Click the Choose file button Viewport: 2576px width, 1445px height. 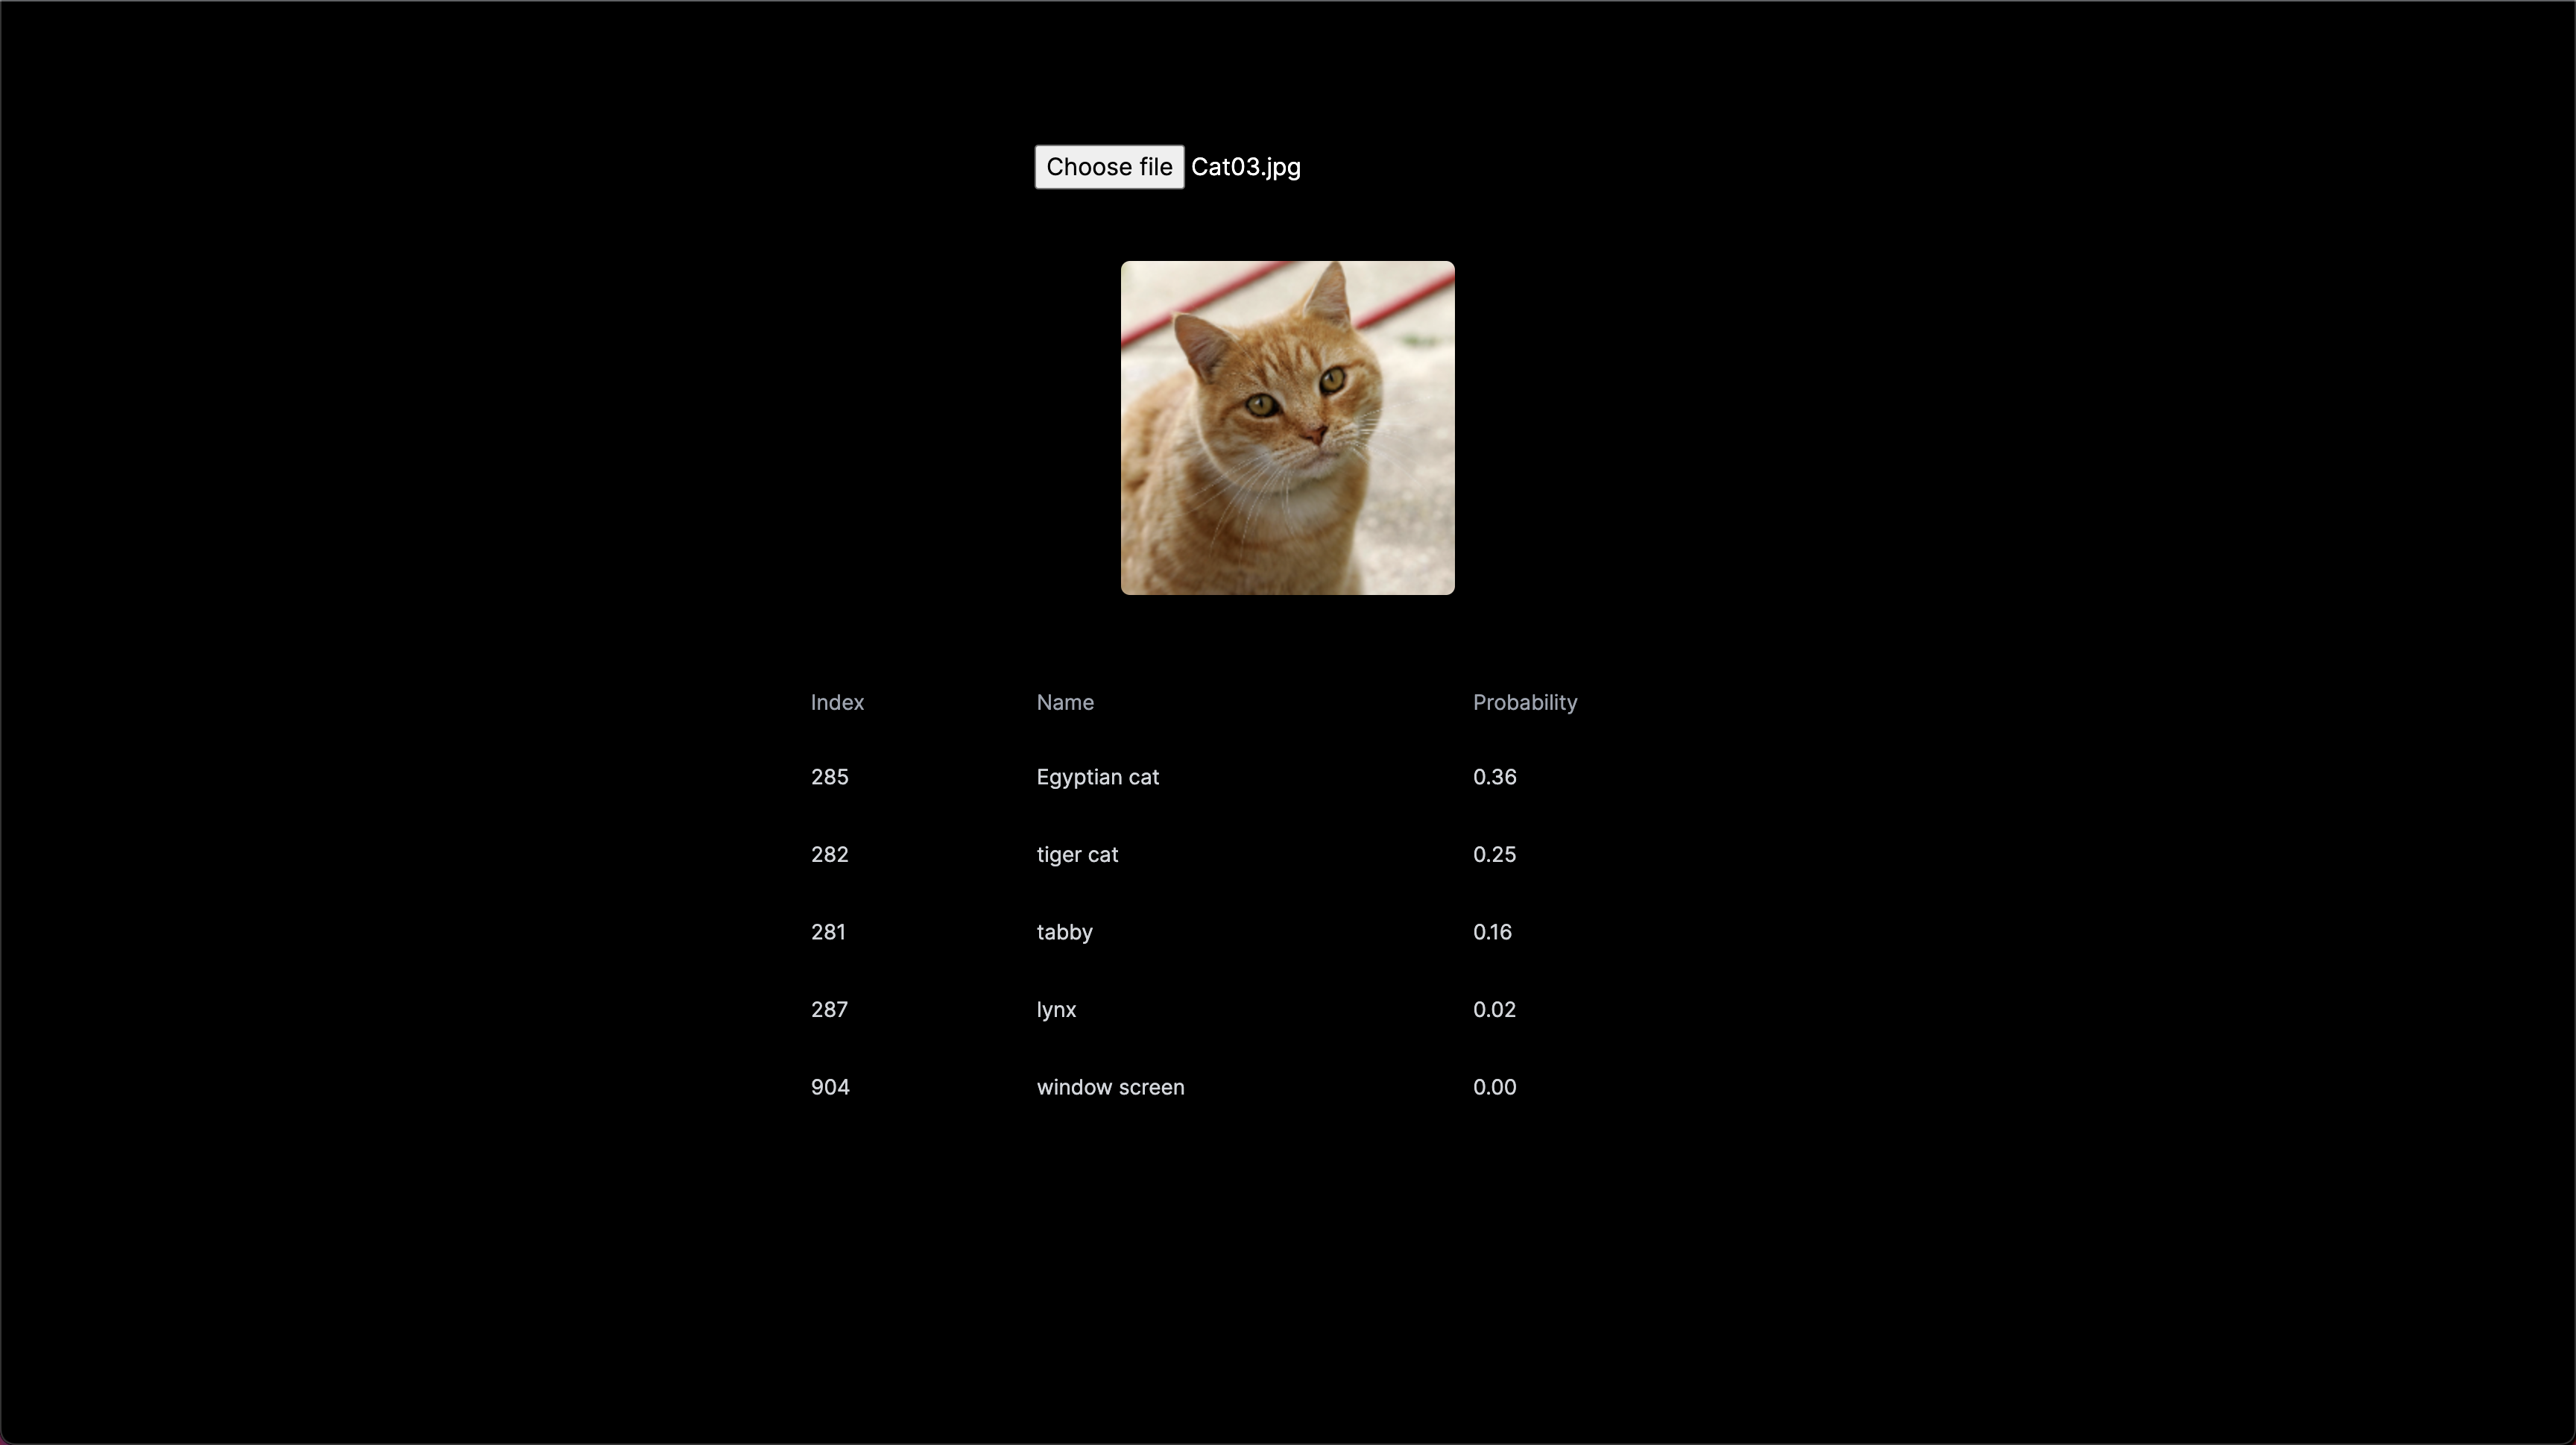1109,167
